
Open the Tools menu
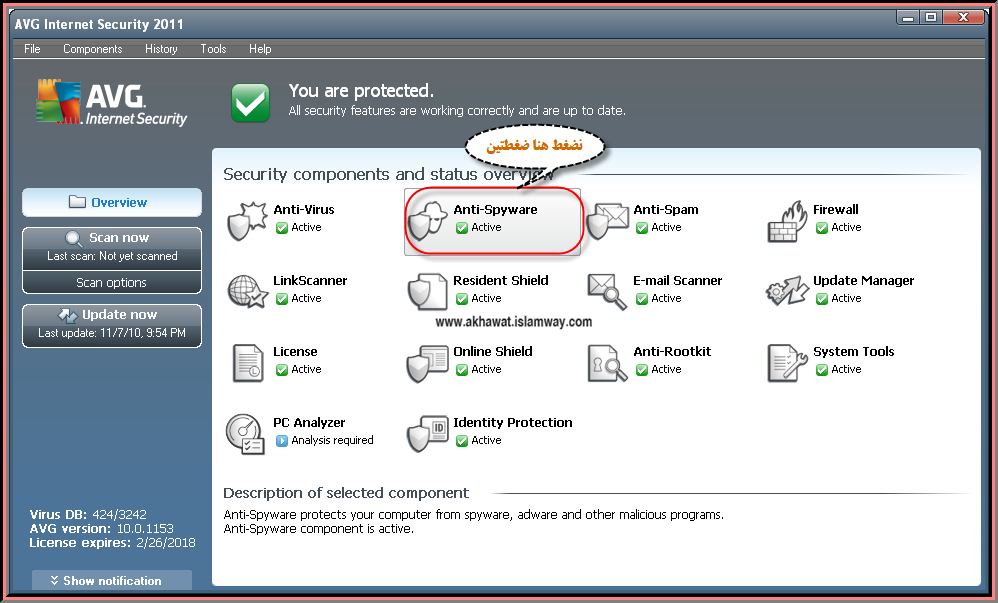213,49
